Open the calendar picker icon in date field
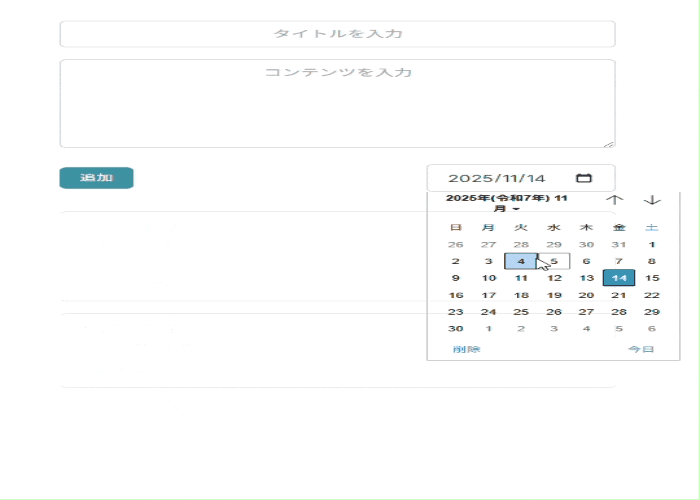Viewport: 700px width, 500px height. [584, 178]
